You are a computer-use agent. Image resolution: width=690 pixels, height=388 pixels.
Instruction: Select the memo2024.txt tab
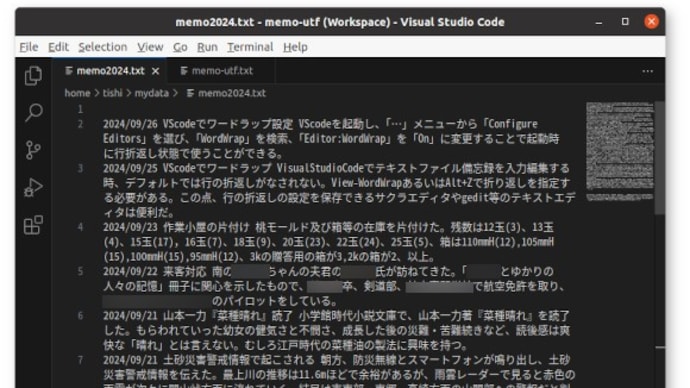tap(110, 71)
